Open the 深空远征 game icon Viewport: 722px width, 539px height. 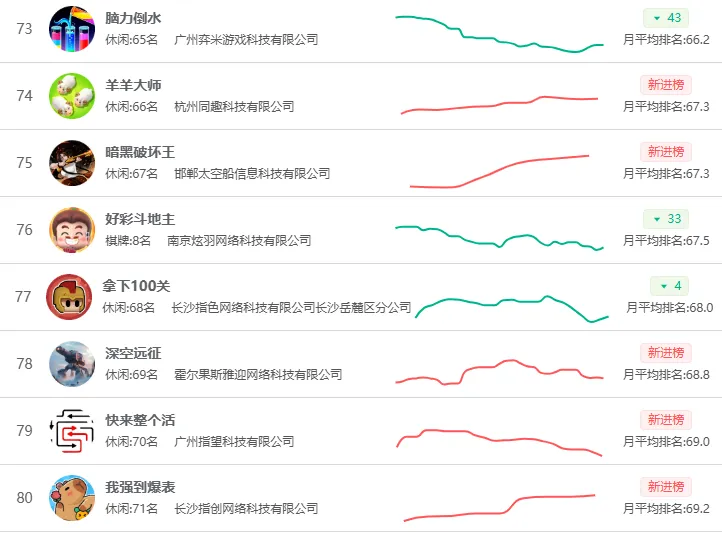click(72, 364)
